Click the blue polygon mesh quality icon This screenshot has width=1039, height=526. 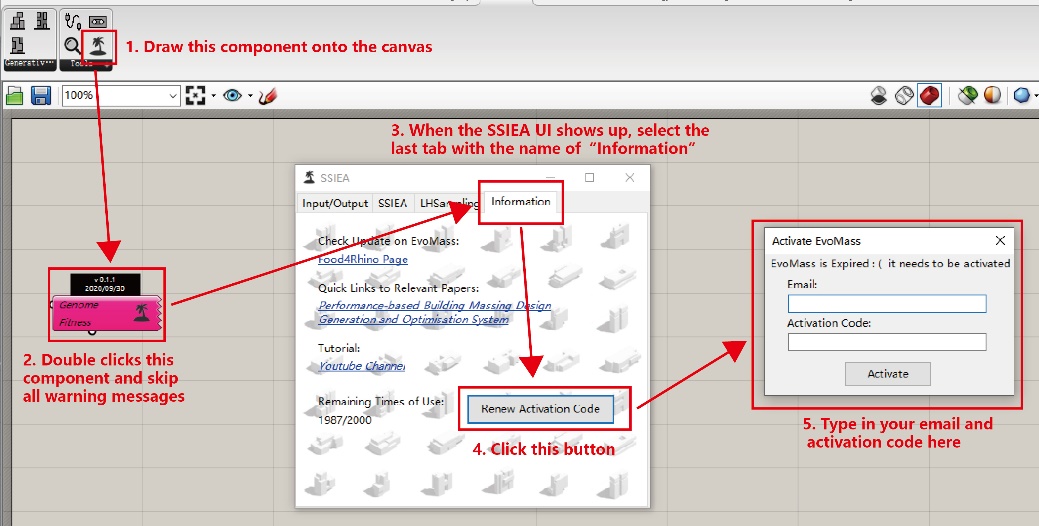1022,96
